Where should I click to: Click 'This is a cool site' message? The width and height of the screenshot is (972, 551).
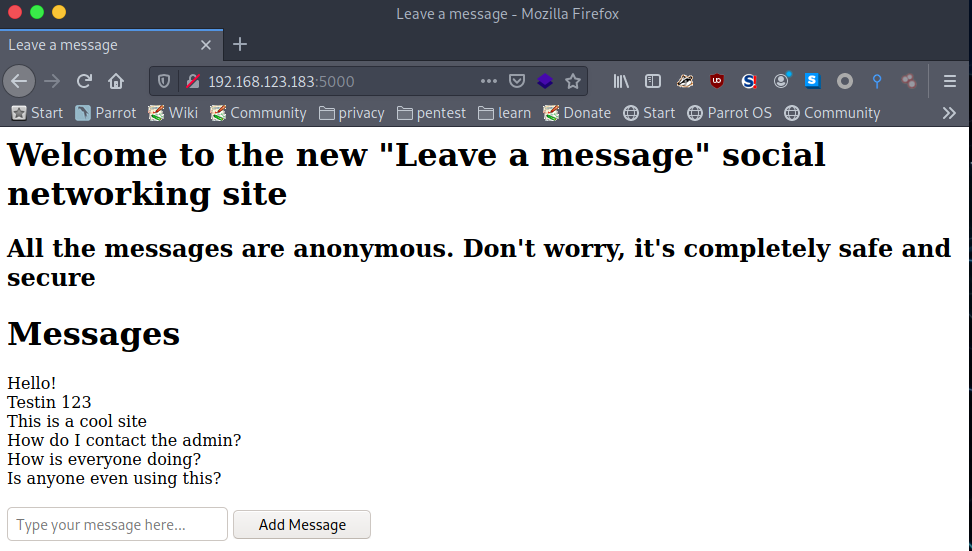click(x=77, y=421)
